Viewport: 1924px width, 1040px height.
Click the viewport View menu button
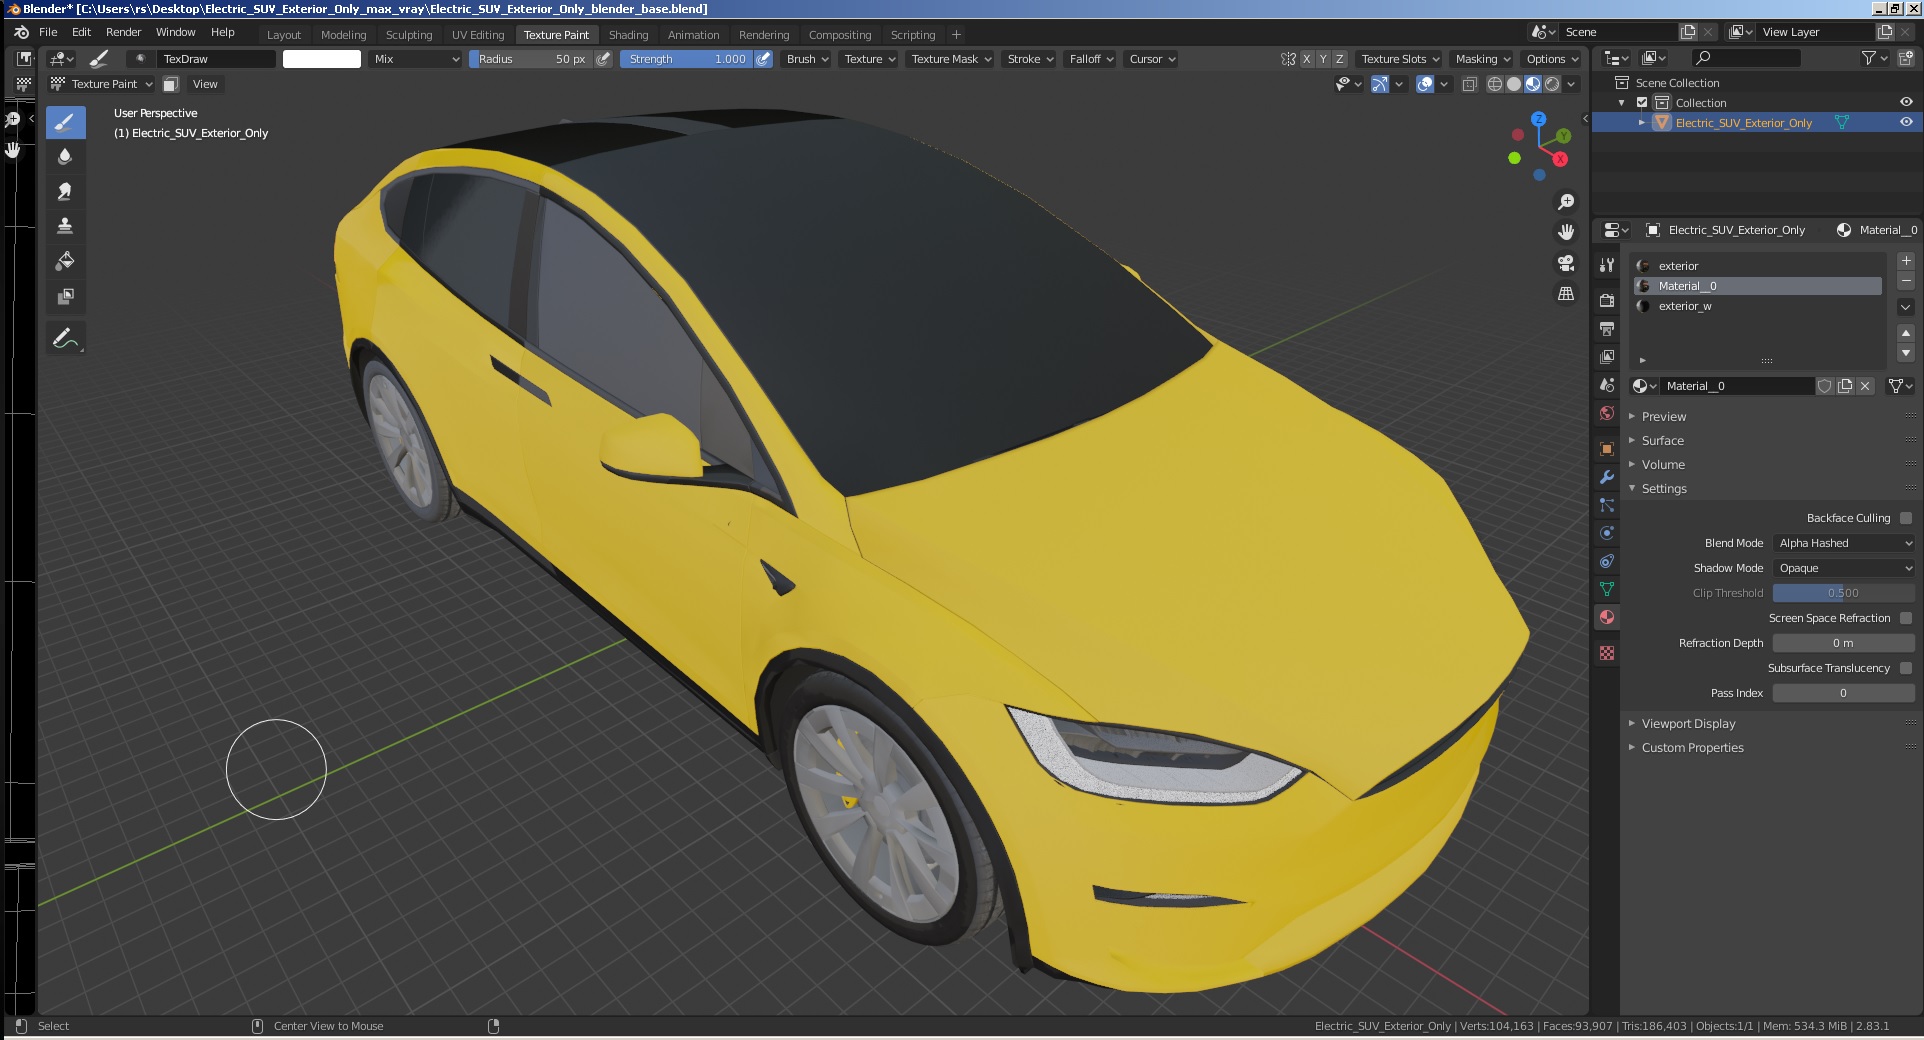tap(205, 84)
